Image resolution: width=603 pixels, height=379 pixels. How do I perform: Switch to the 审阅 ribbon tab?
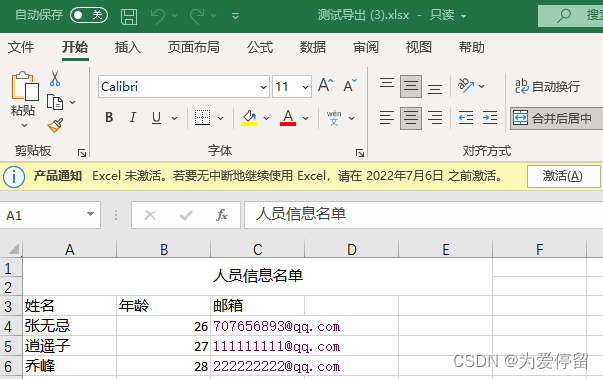[x=366, y=47]
